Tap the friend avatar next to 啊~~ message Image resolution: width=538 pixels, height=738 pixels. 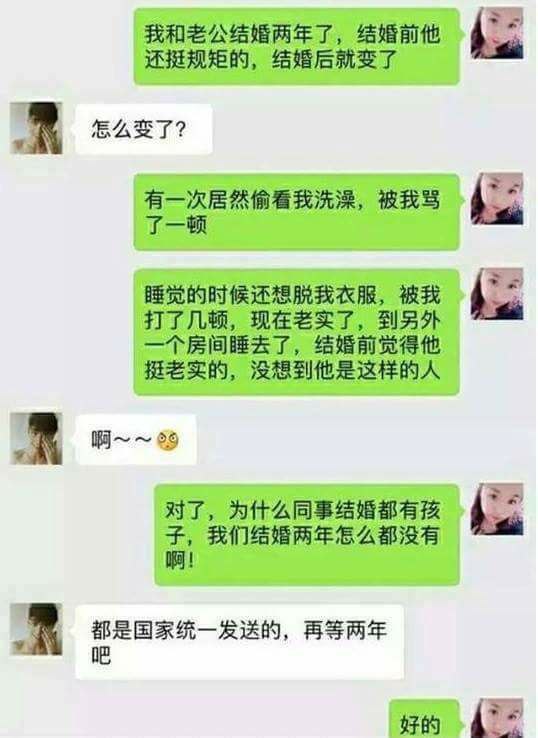pos(36,439)
